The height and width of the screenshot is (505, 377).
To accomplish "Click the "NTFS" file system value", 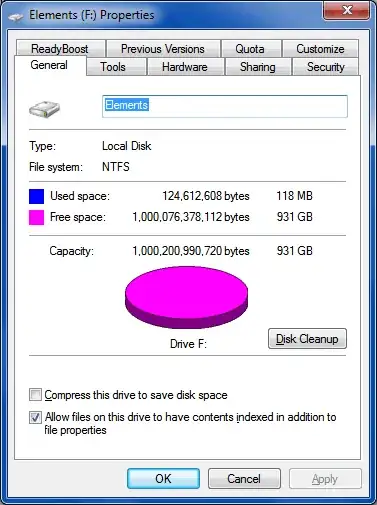I will [116, 167].
